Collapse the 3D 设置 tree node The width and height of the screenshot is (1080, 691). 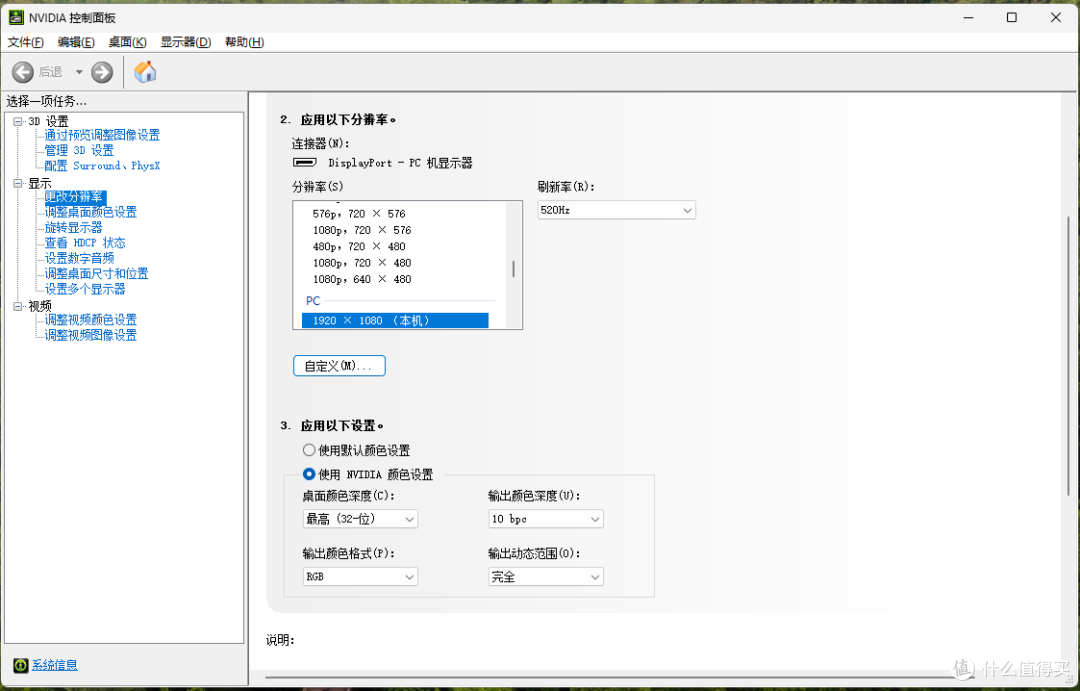[18, 121]
